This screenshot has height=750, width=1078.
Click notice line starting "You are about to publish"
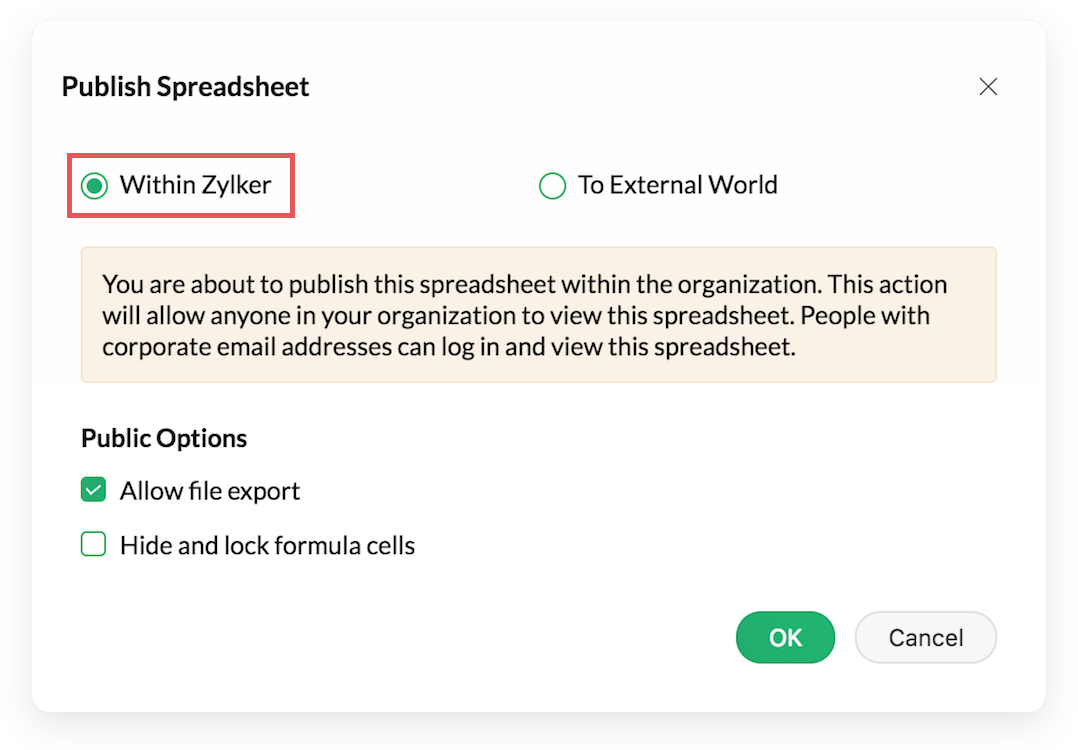coord(524,284)
